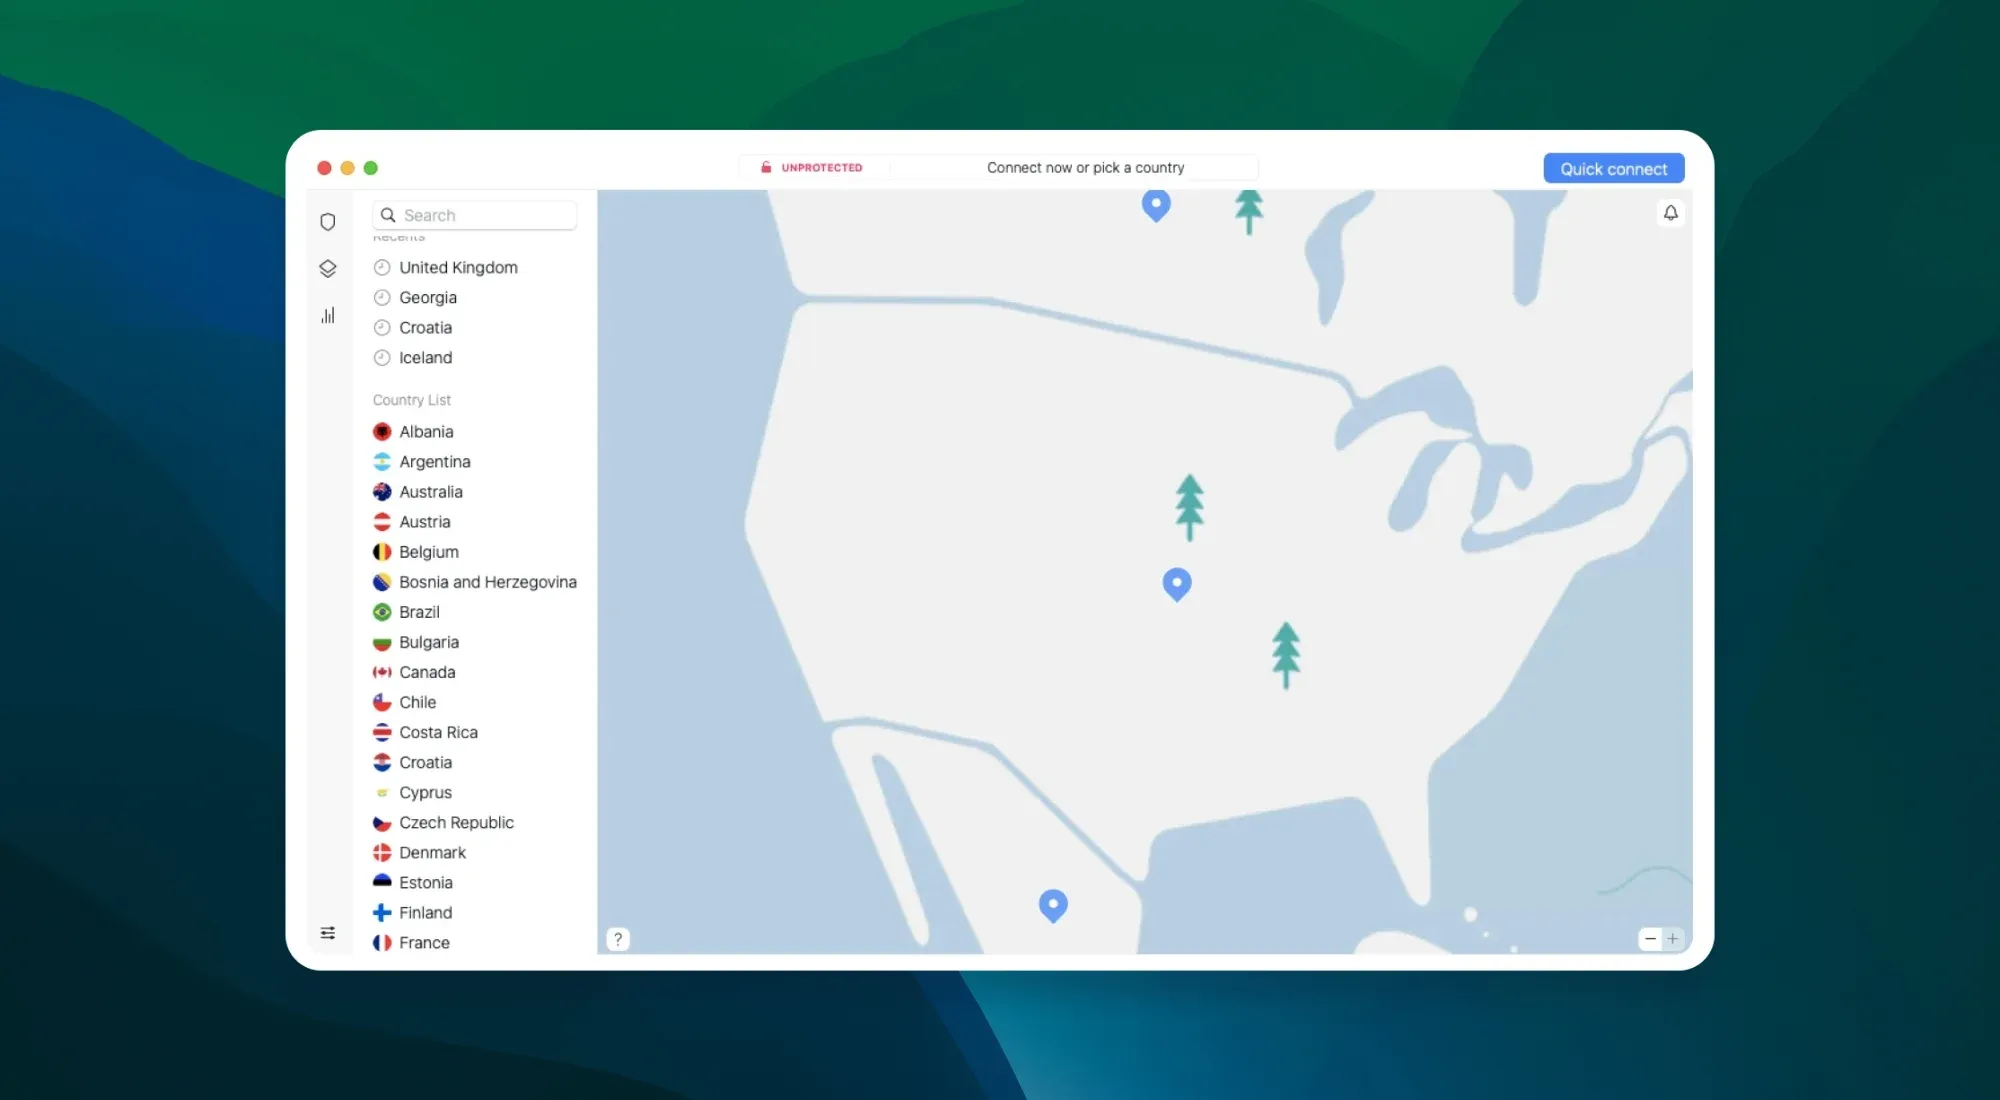Expand the Country List section
The width and height of the screenshot is (2000, 1100).
pyautogui.click(x=410, y=400)
